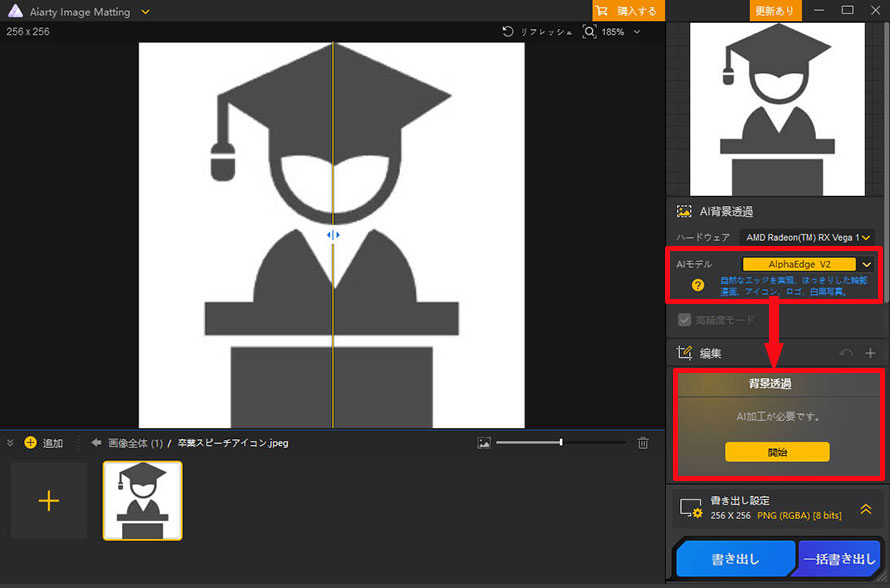Open the AMD Radeon hardware dropdown
Viewport: 890px width, 588px height.
807,237
